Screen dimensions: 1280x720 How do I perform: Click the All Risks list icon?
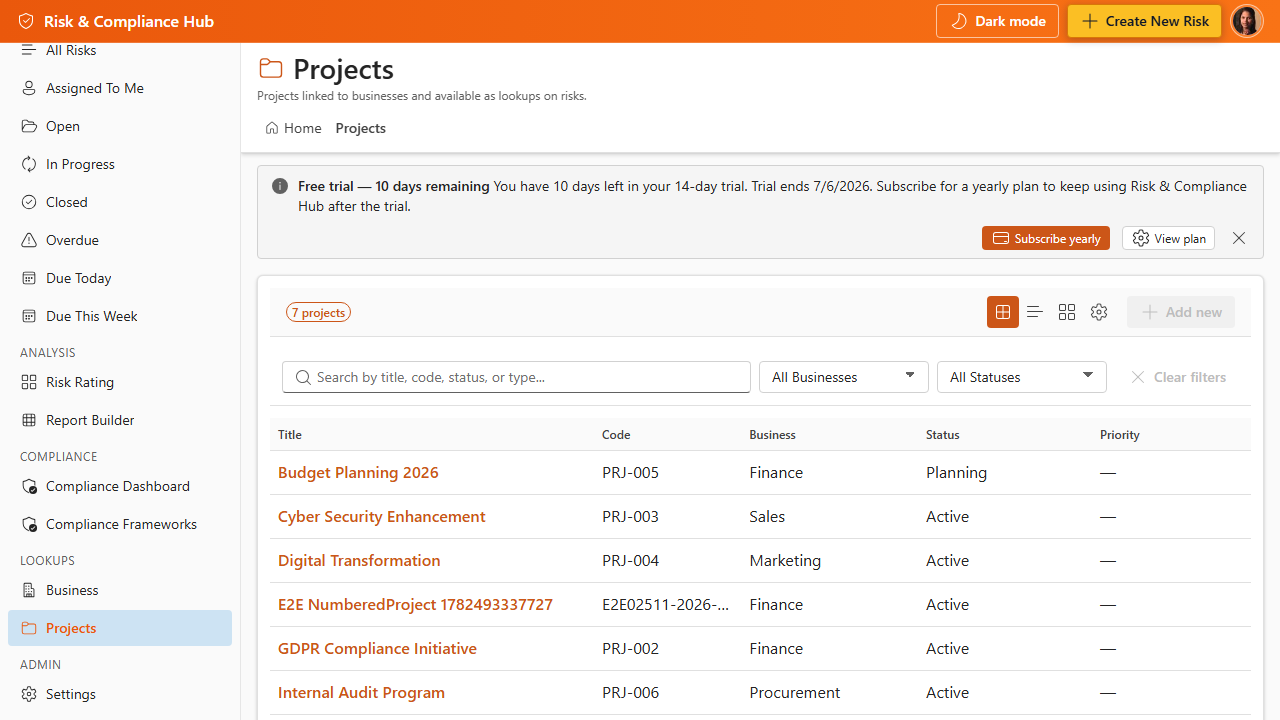click(x=29, y=50)
